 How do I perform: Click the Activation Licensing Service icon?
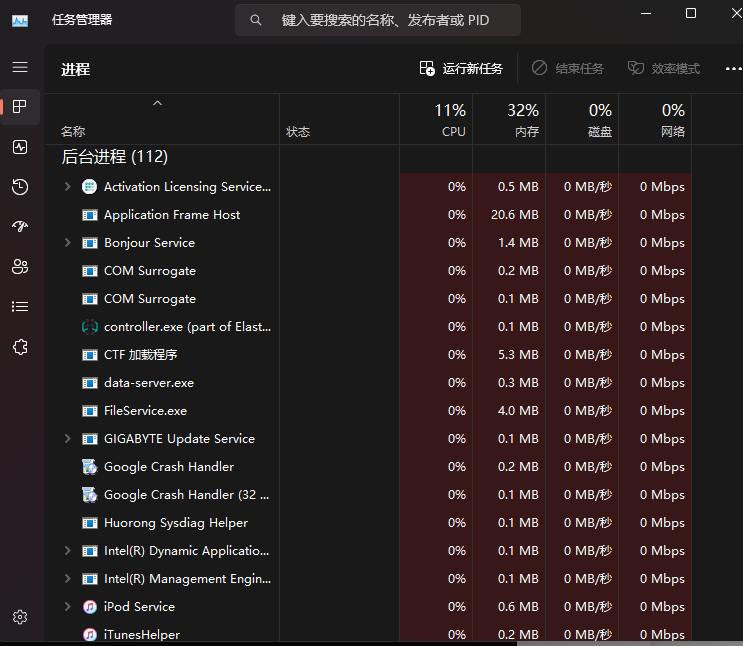coord(90,187)
